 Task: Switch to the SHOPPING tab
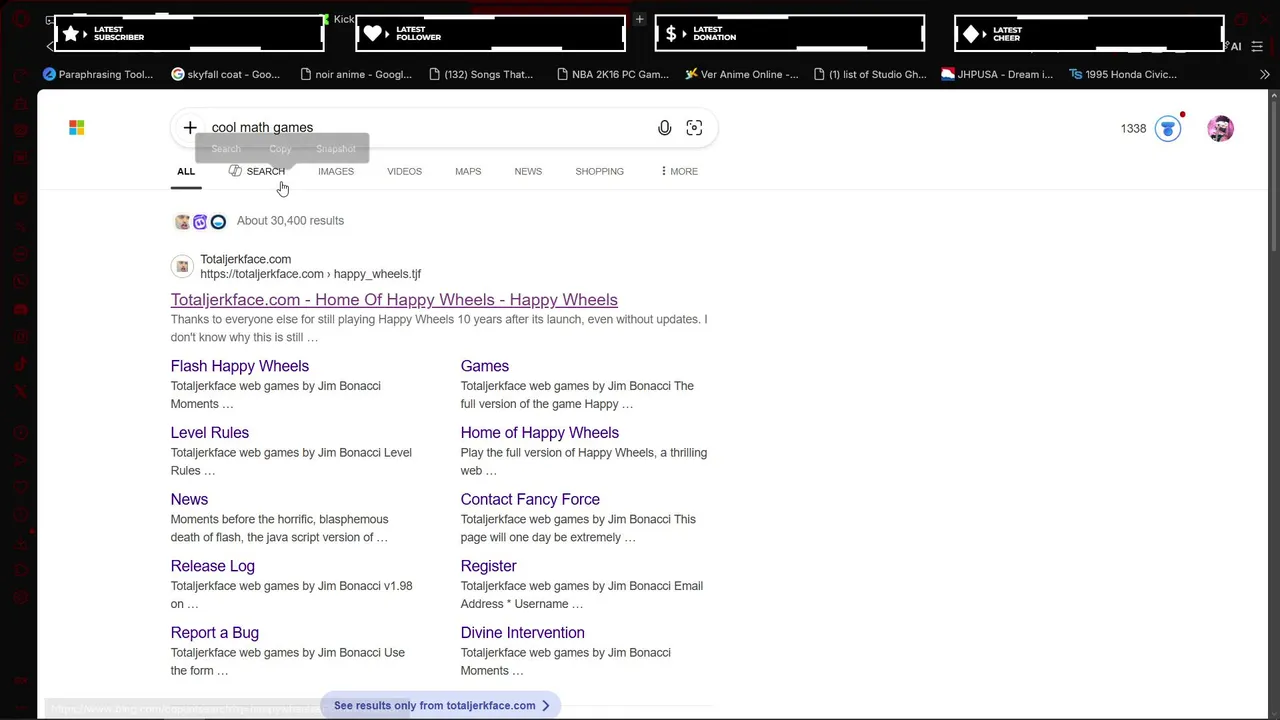click(x=600, y=171)
